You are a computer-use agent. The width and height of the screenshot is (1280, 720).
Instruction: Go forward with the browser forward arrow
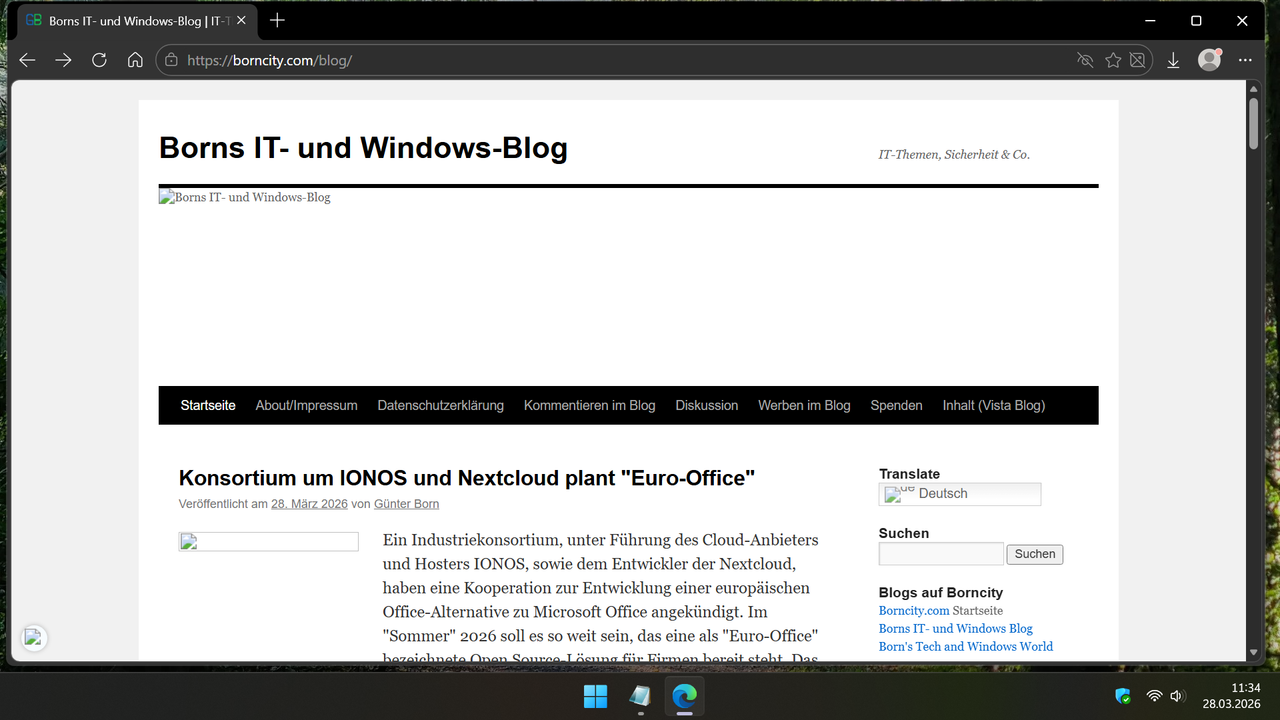point(63,60)
